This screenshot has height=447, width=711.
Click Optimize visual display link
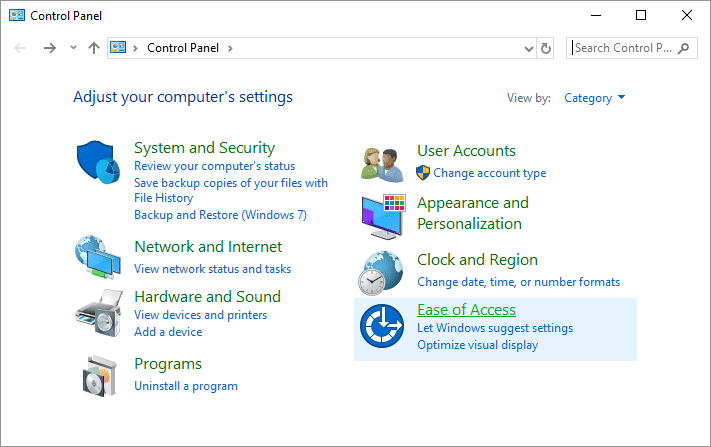click(477, 345)
